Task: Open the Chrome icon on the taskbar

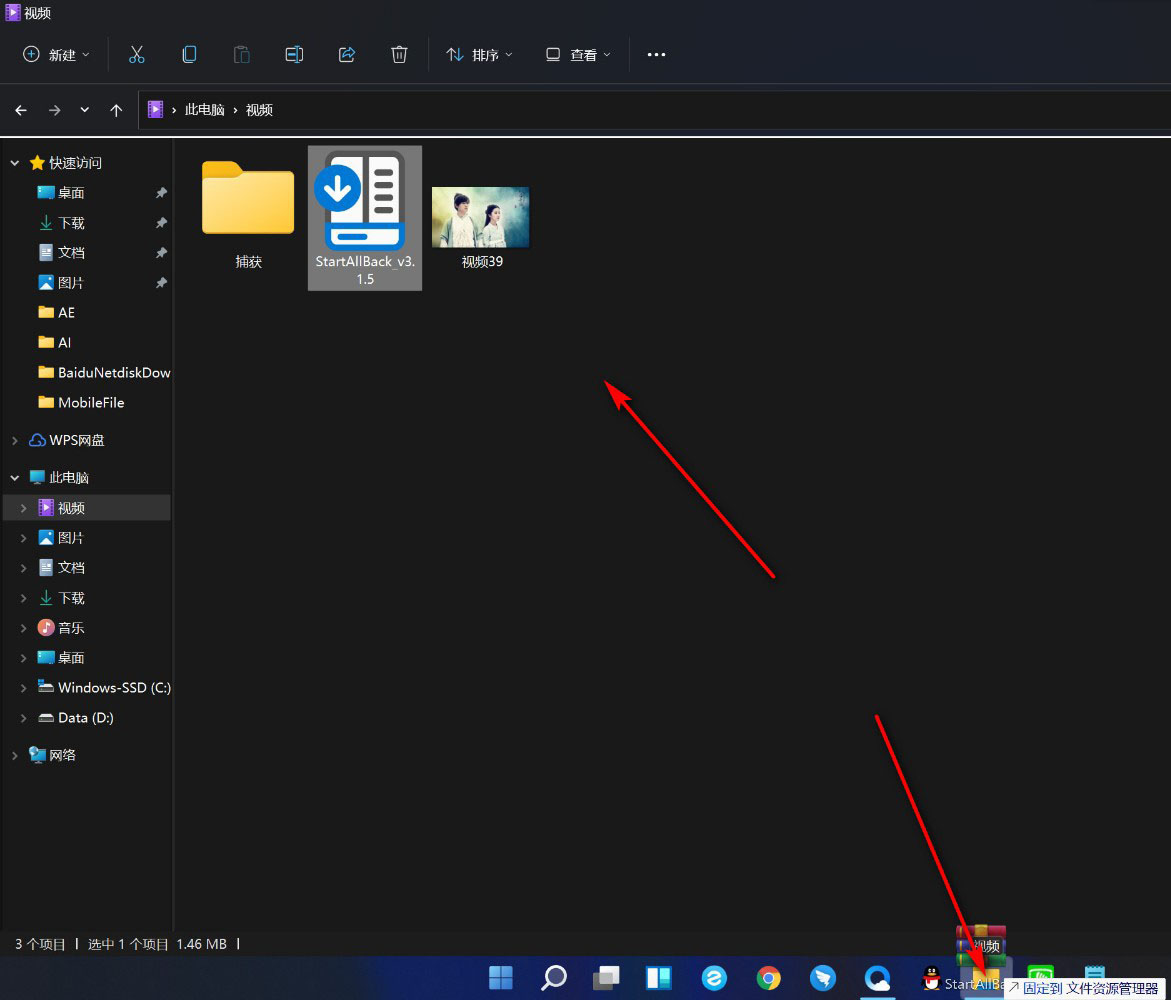Action: [768, 978]
